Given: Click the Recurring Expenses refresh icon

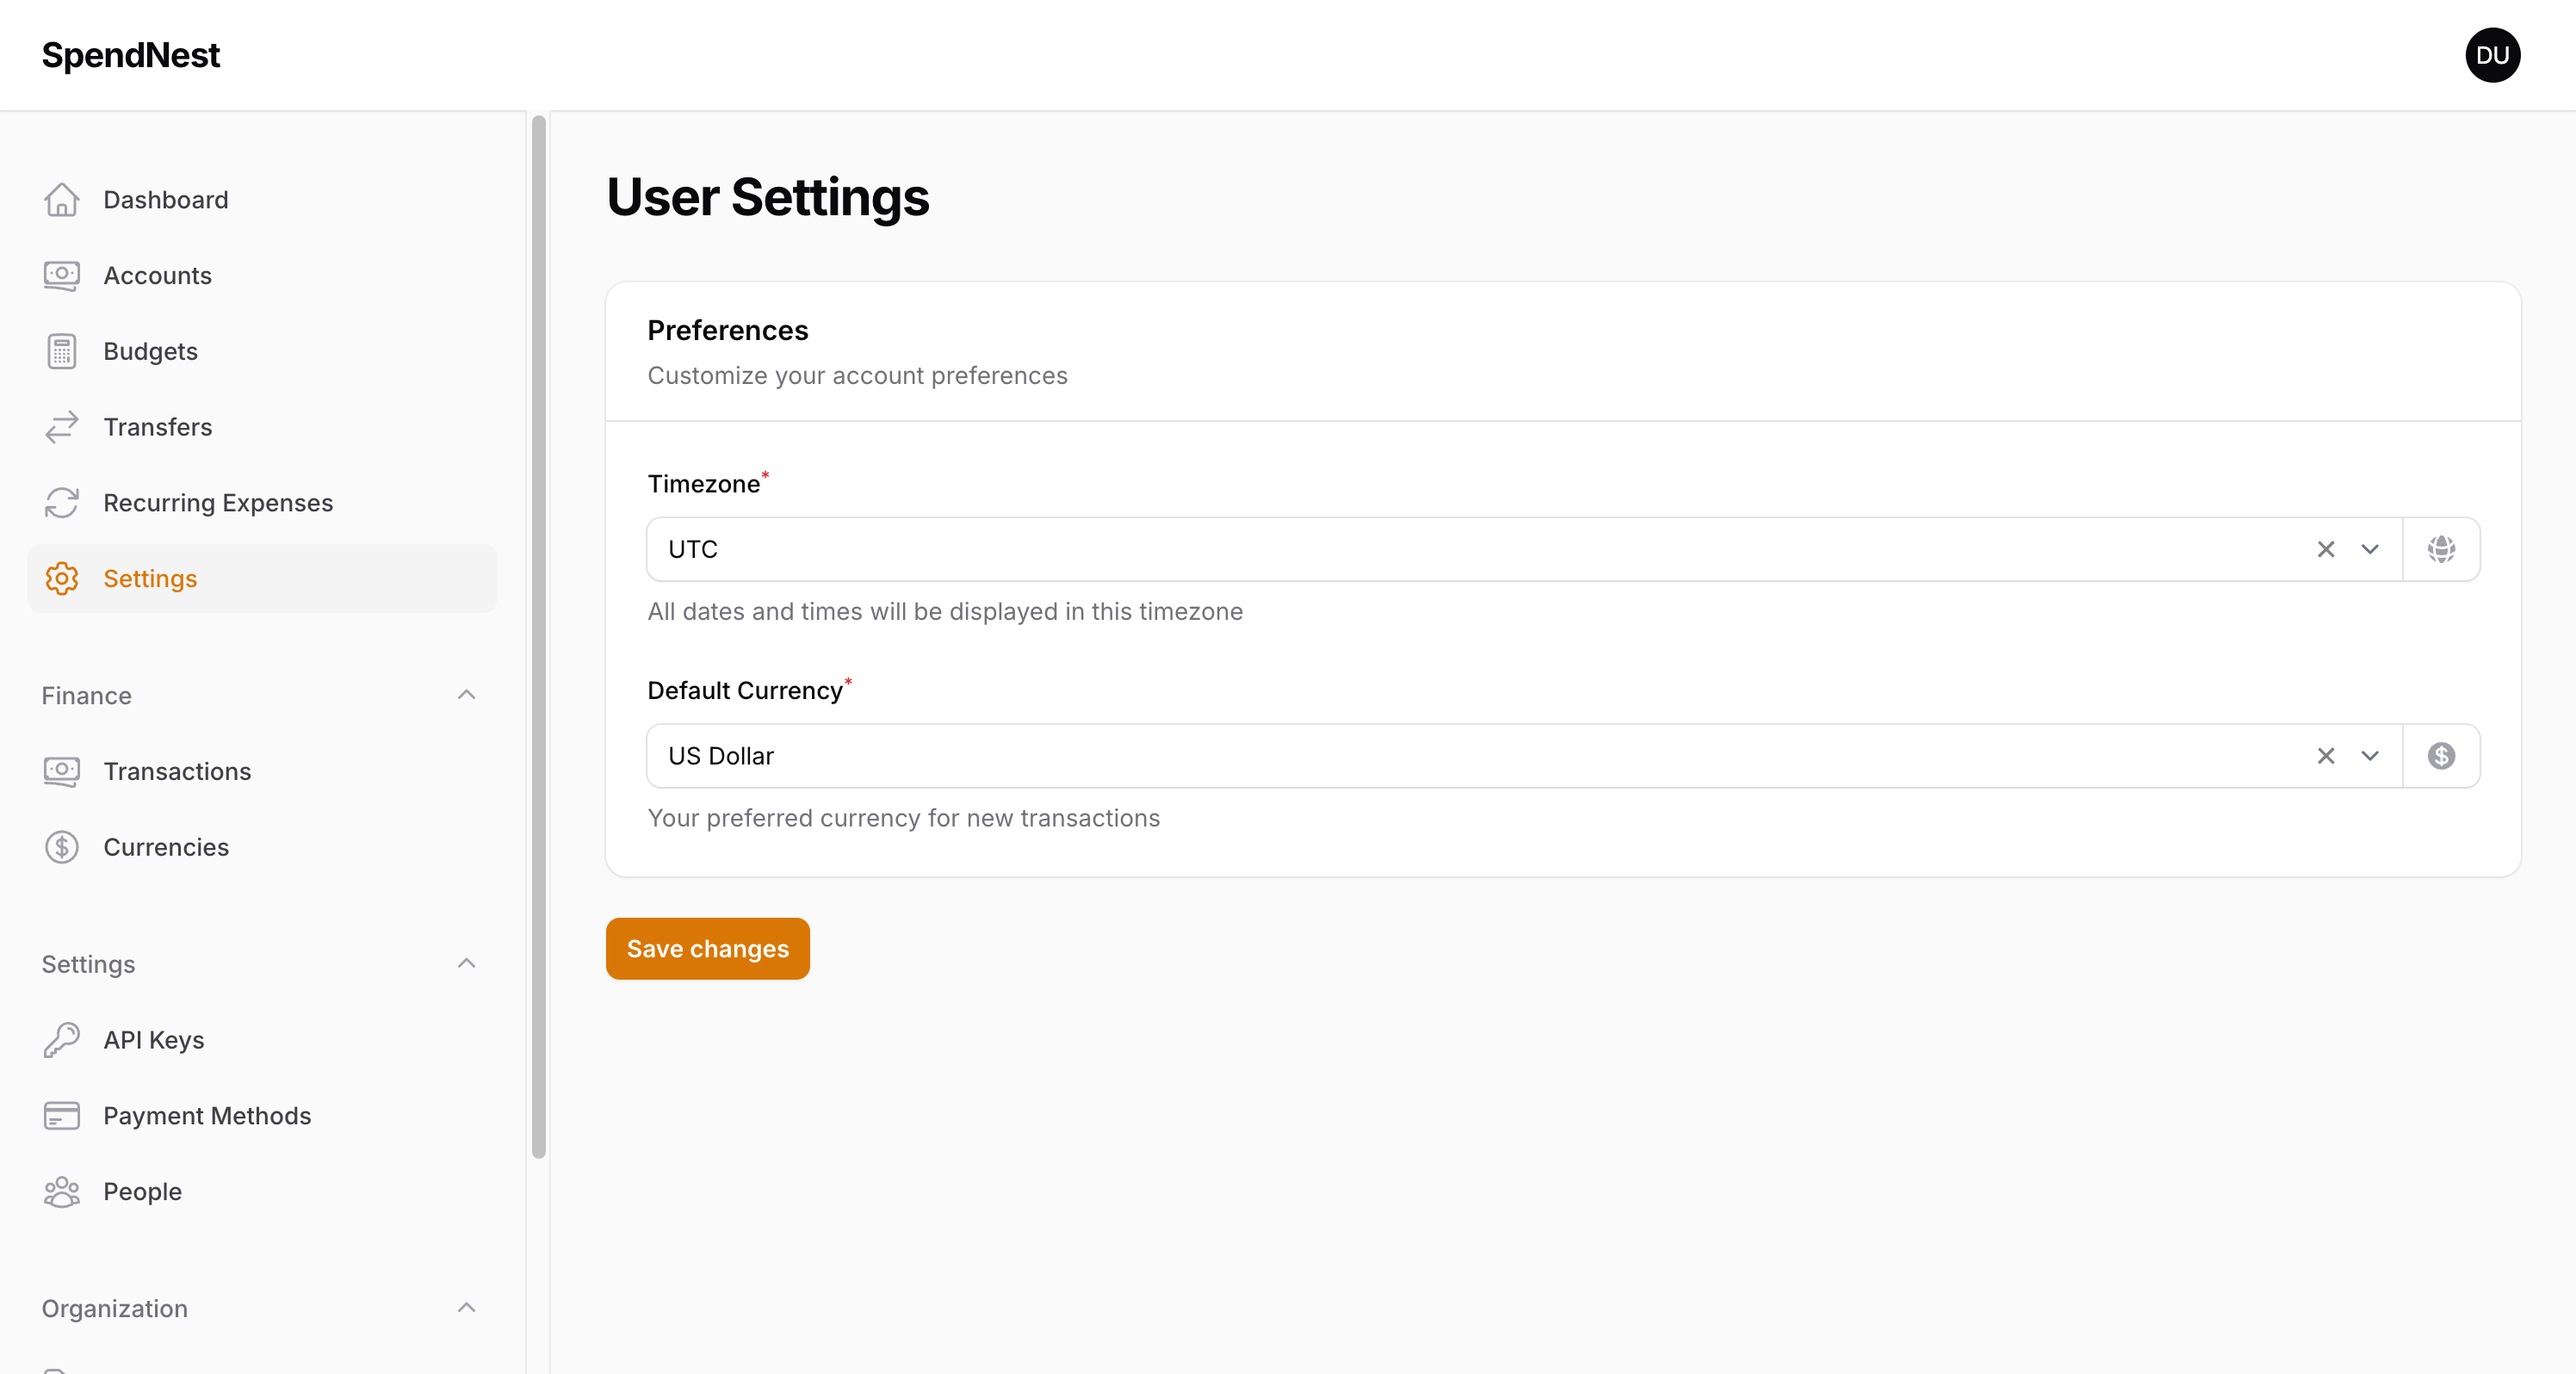Looking at the screenshot, I should tap(61, 503).
